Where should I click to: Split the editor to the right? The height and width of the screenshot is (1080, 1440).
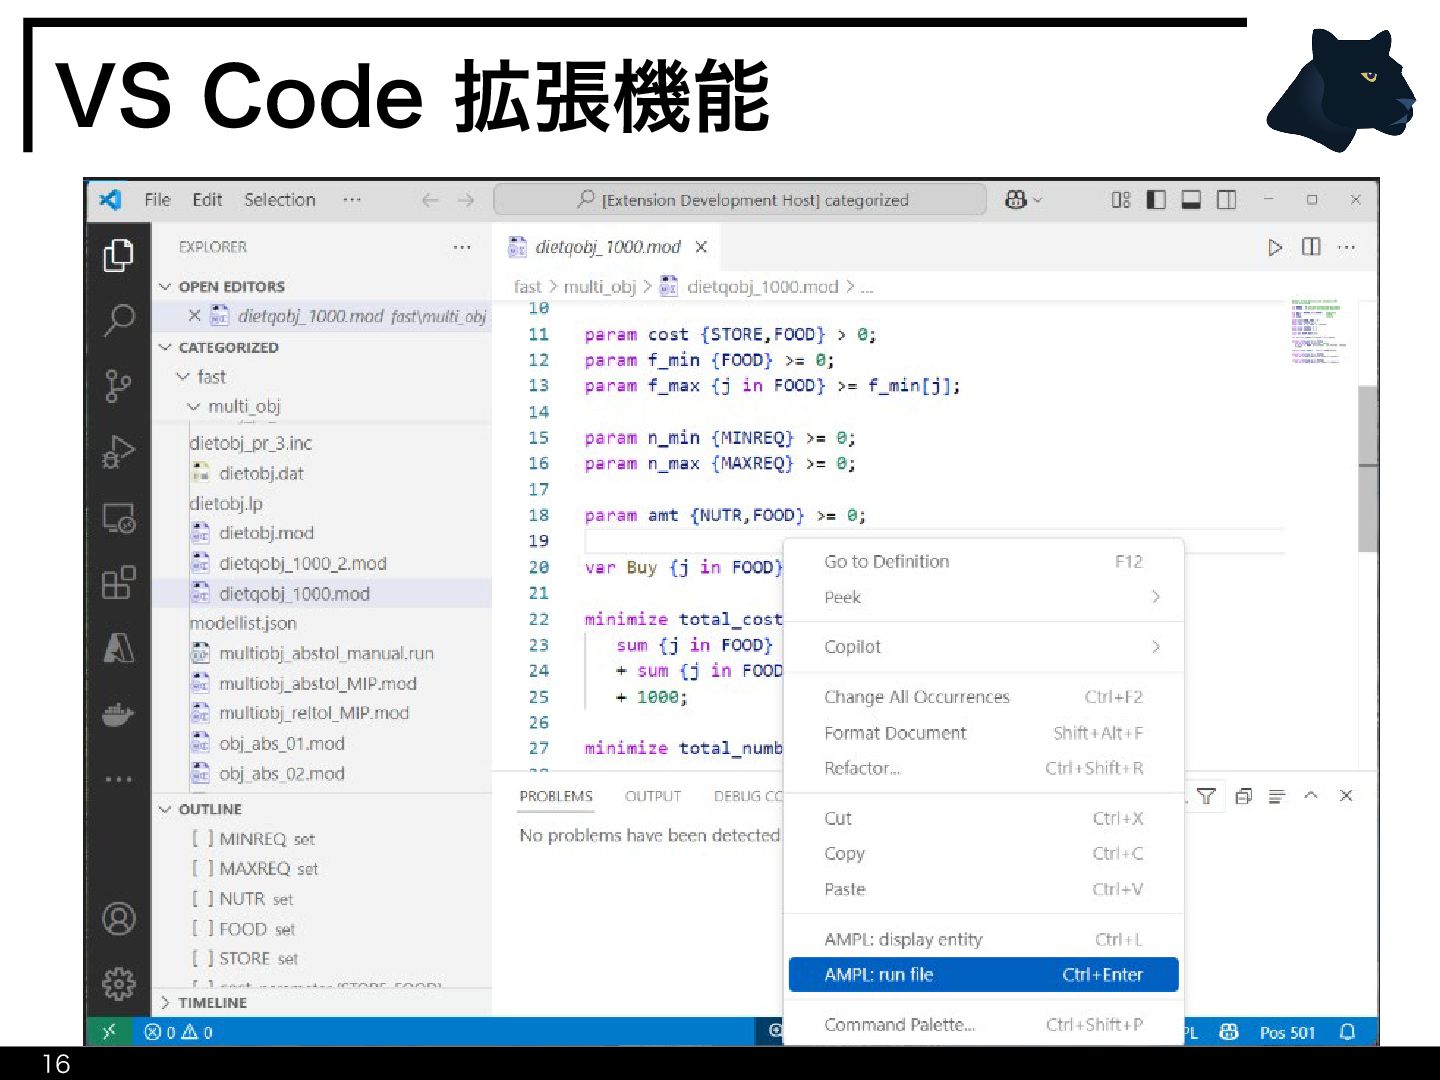[1311, 247]
